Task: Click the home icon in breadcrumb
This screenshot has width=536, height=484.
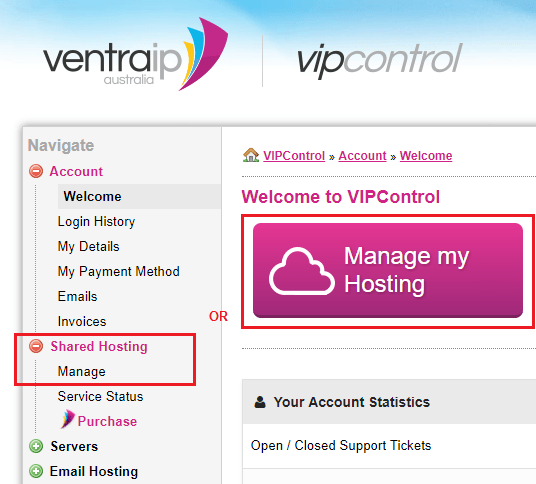Action: (x=251, y=155)
